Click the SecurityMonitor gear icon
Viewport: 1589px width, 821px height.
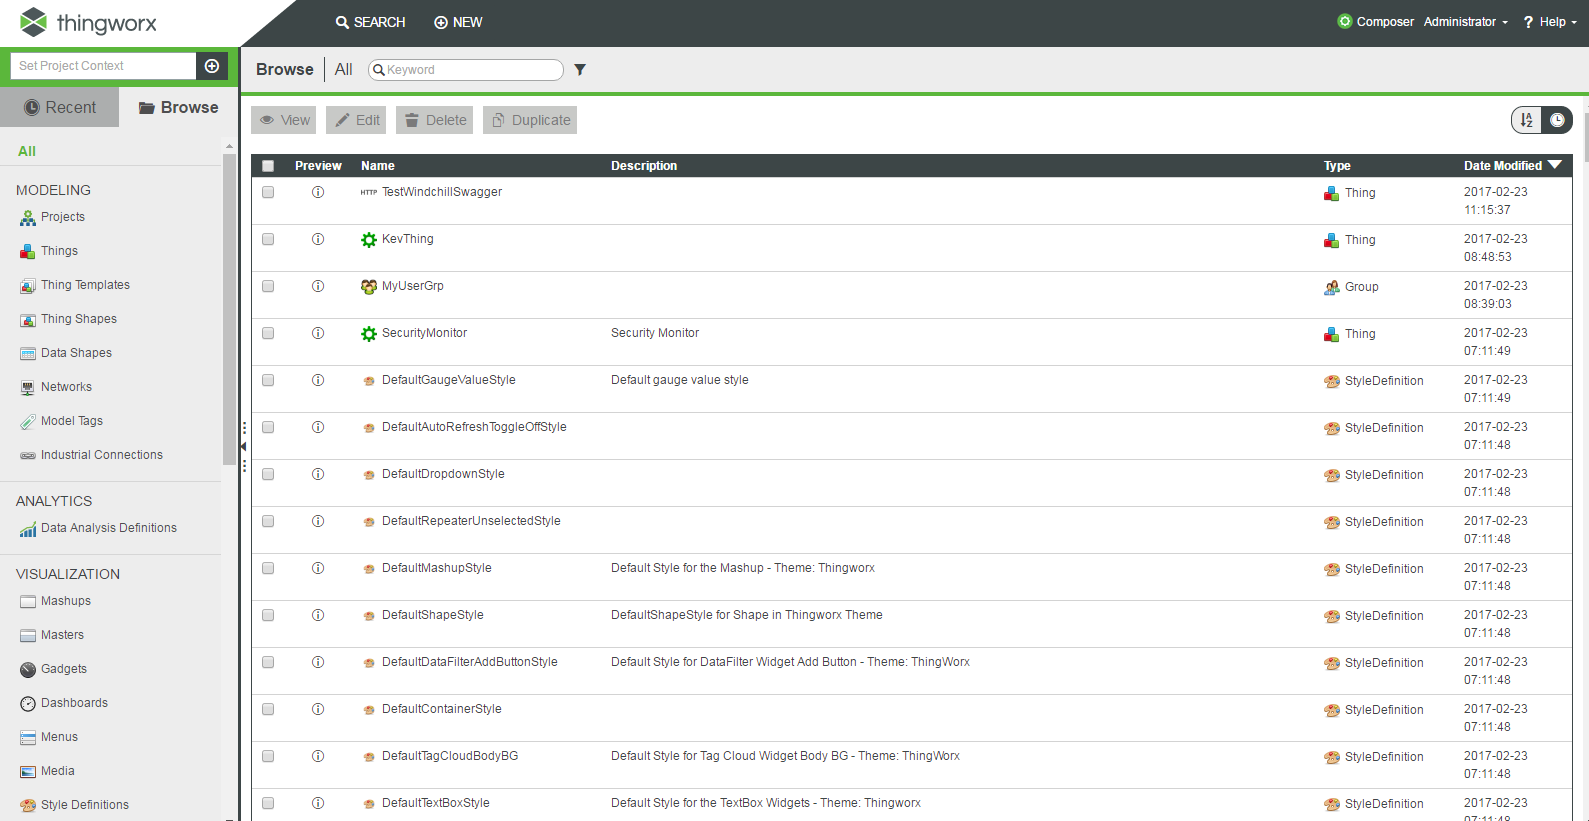(x=369, y=334)
